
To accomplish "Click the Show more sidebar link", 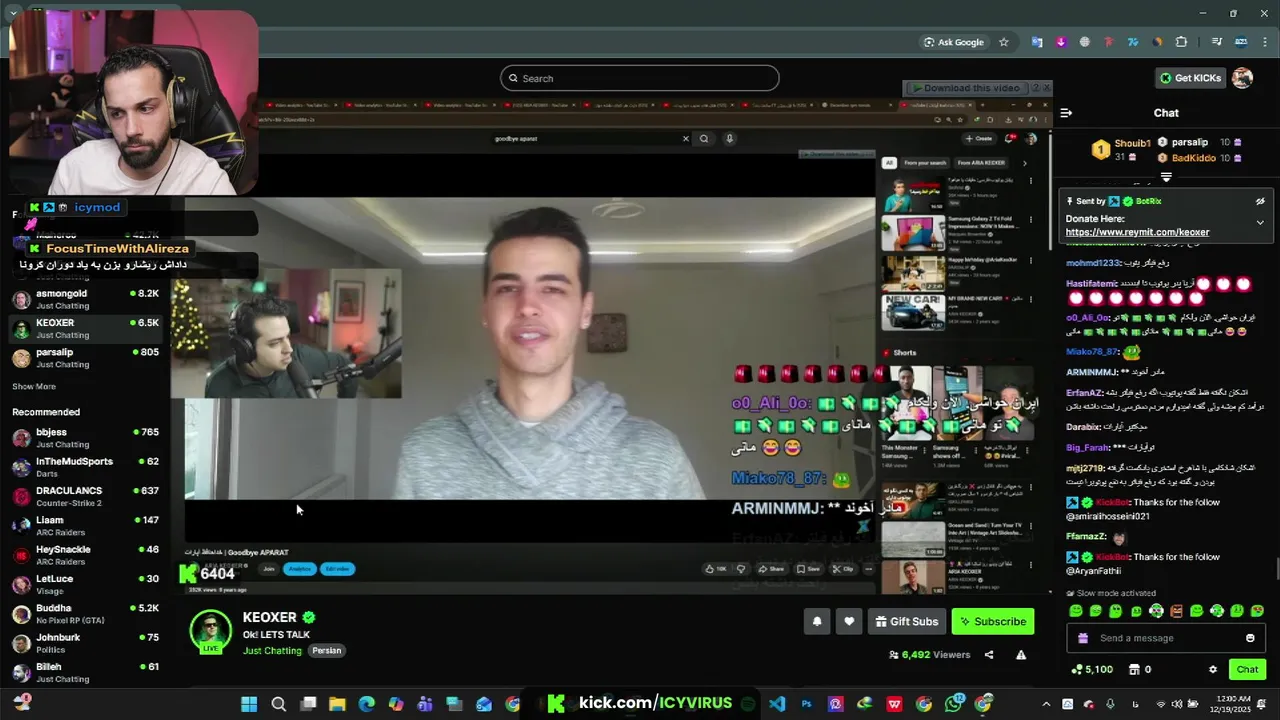I will (x=34, y=386).
